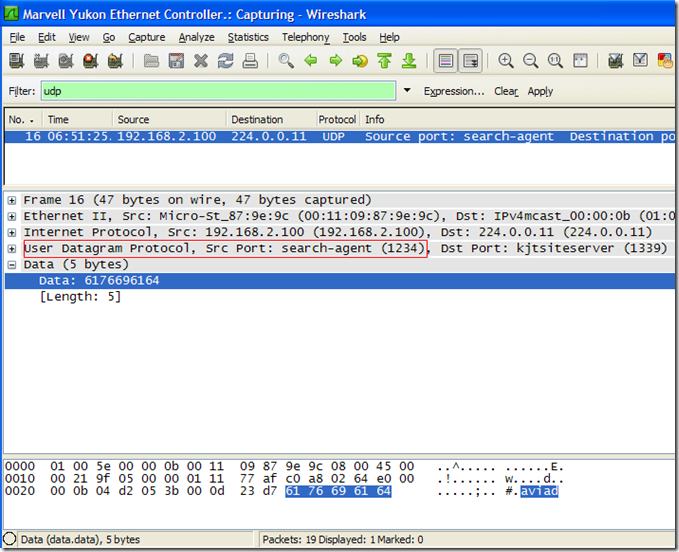The width and height of the screenshot is (679, 552).
Task: Open the Go menu
Action: click(x=109, y=37)
